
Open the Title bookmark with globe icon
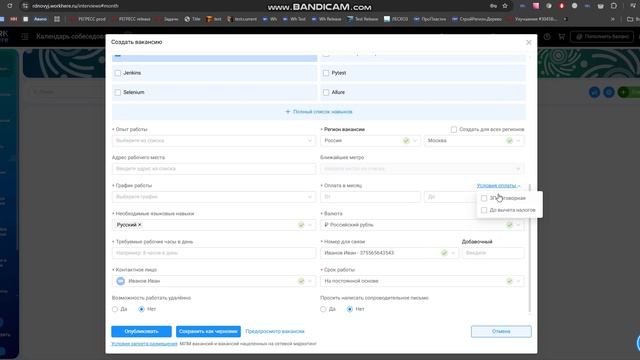pyautogui.click(x=193, y=19)
